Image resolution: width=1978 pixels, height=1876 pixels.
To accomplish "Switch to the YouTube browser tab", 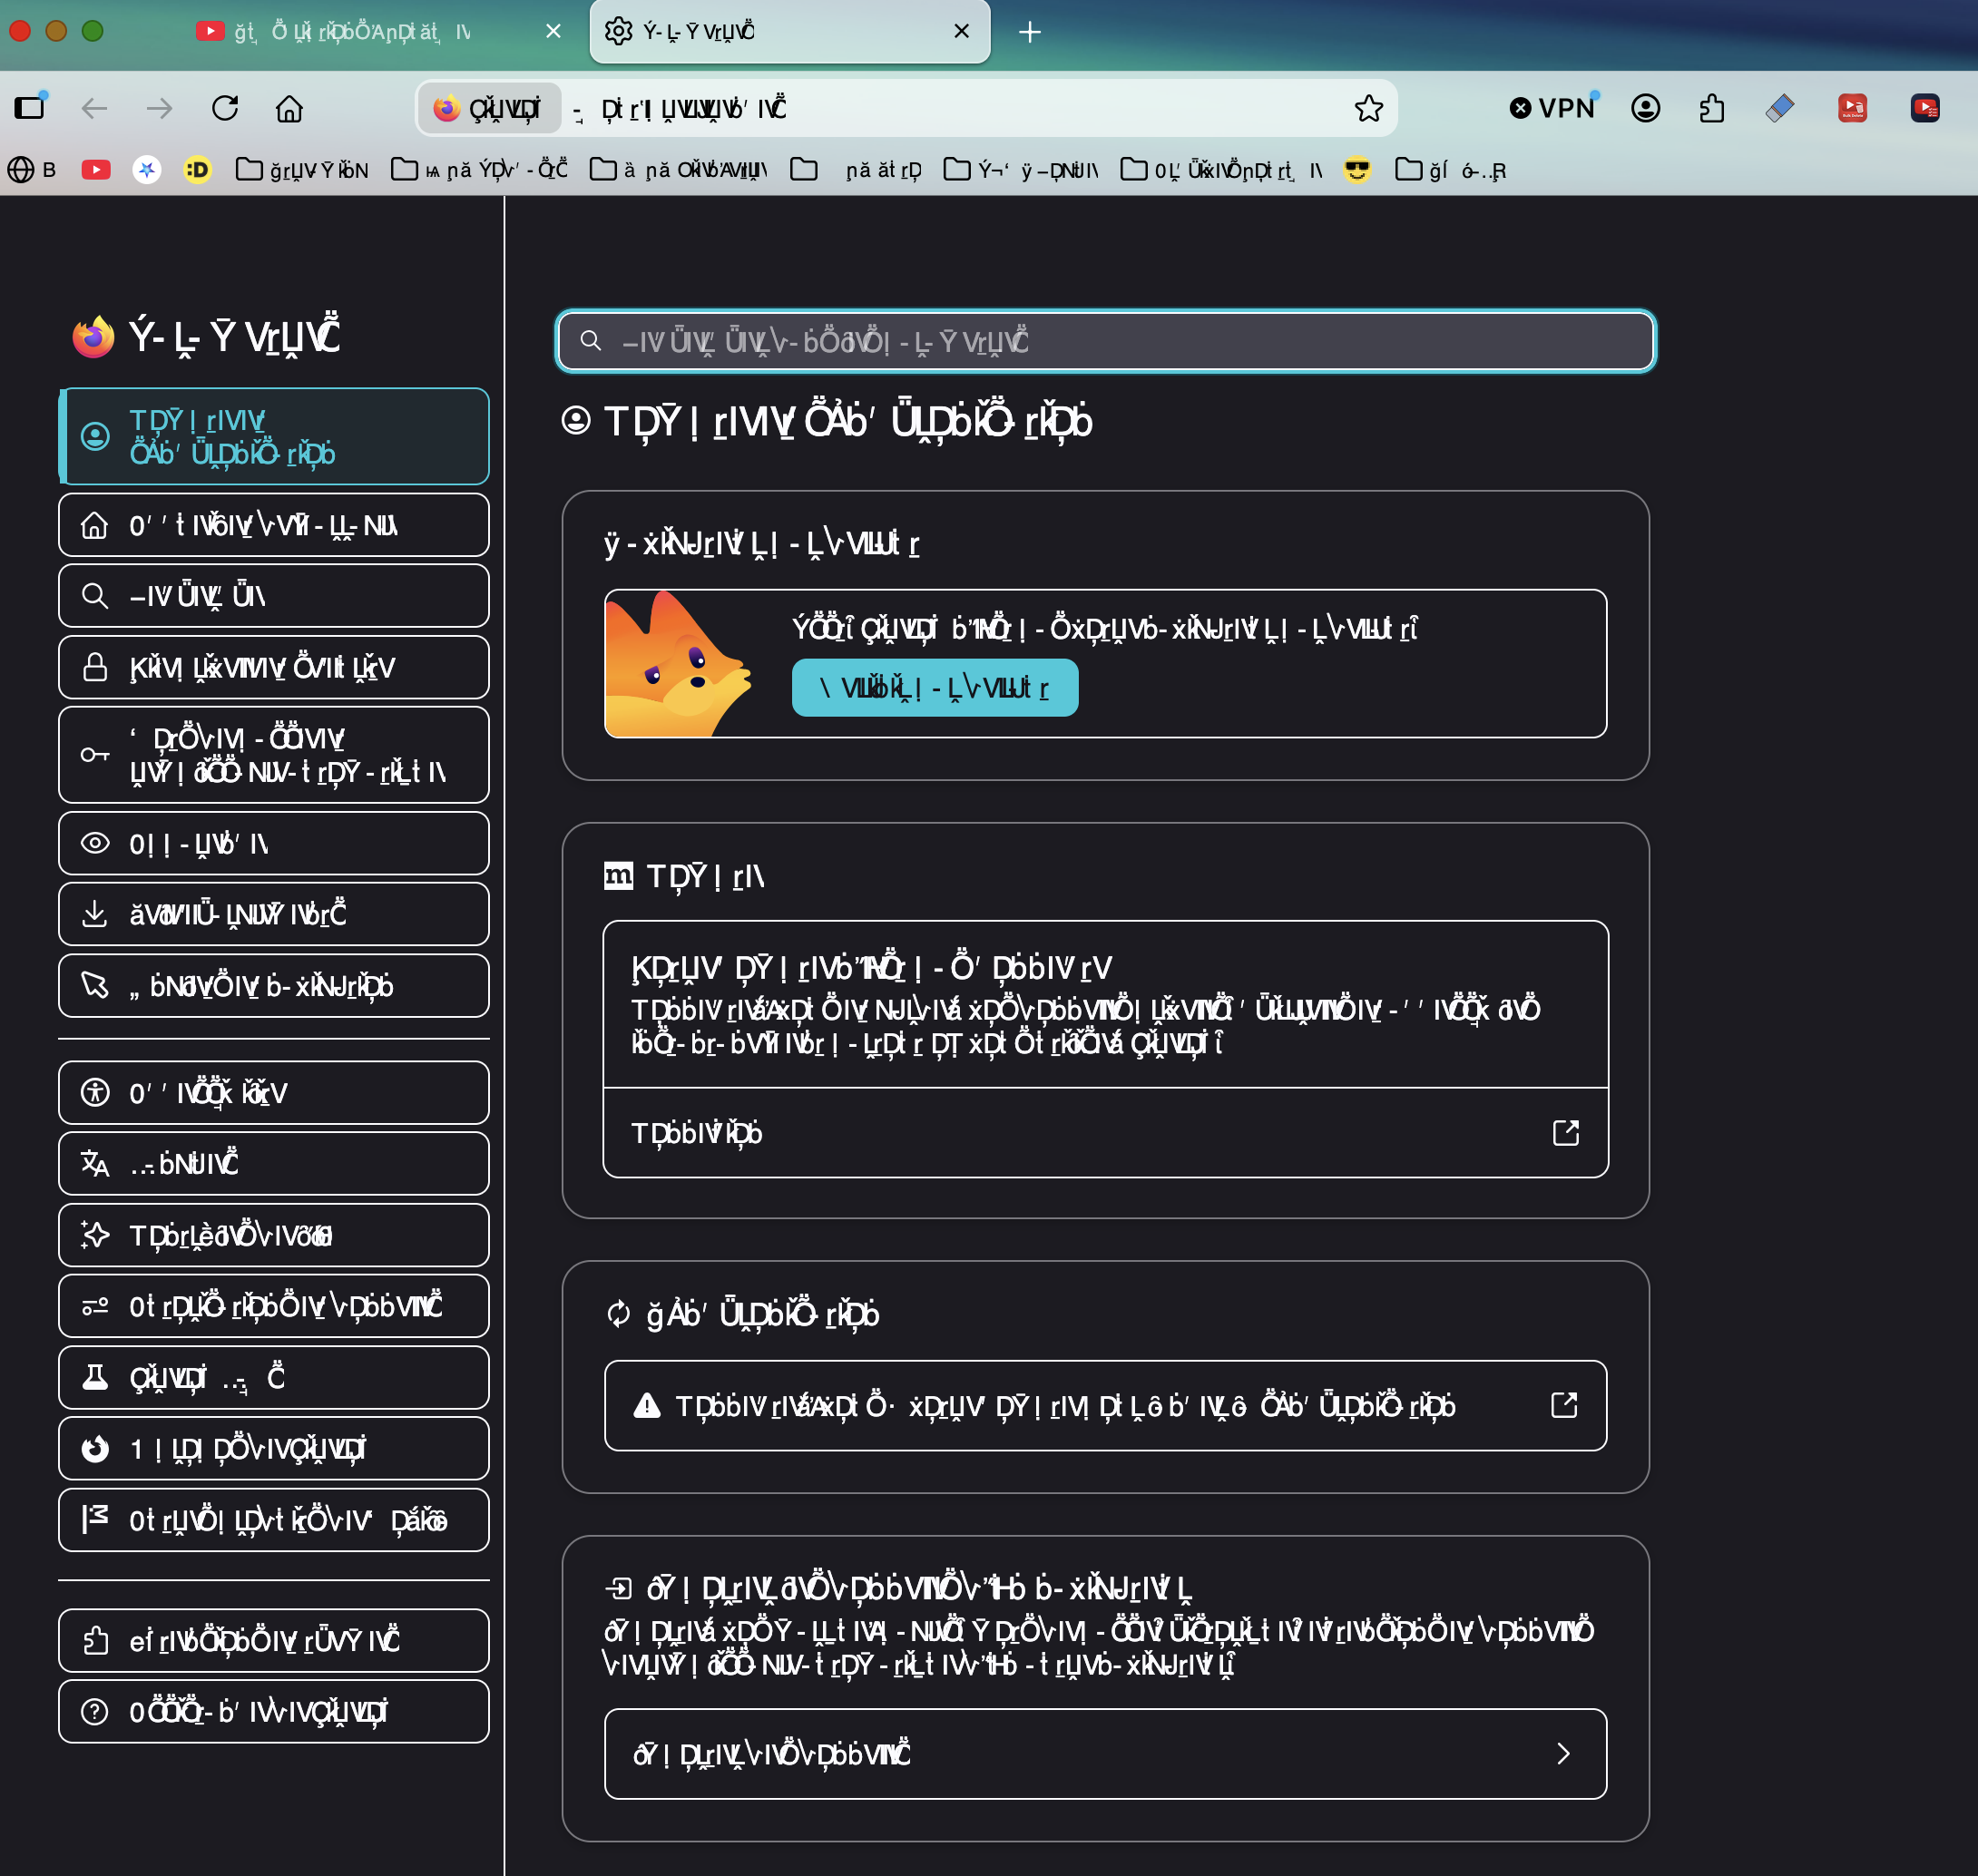I will [380, 32].
